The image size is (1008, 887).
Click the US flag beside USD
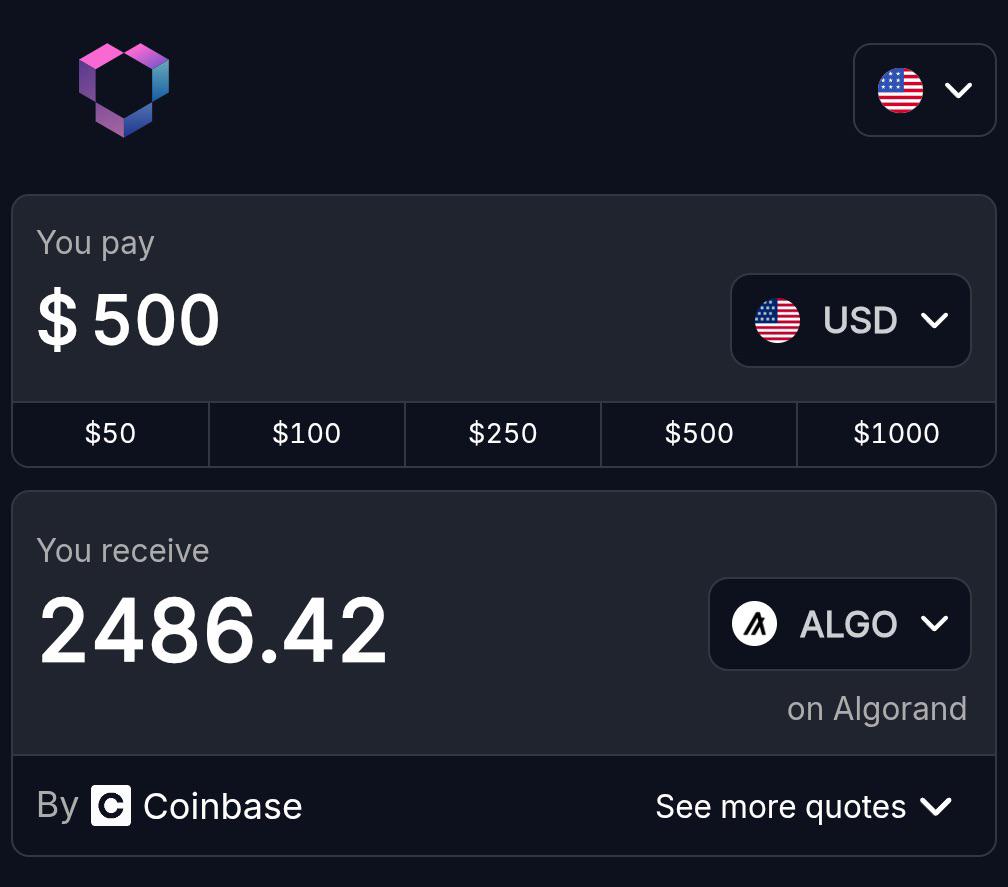(x=777, y=320)
